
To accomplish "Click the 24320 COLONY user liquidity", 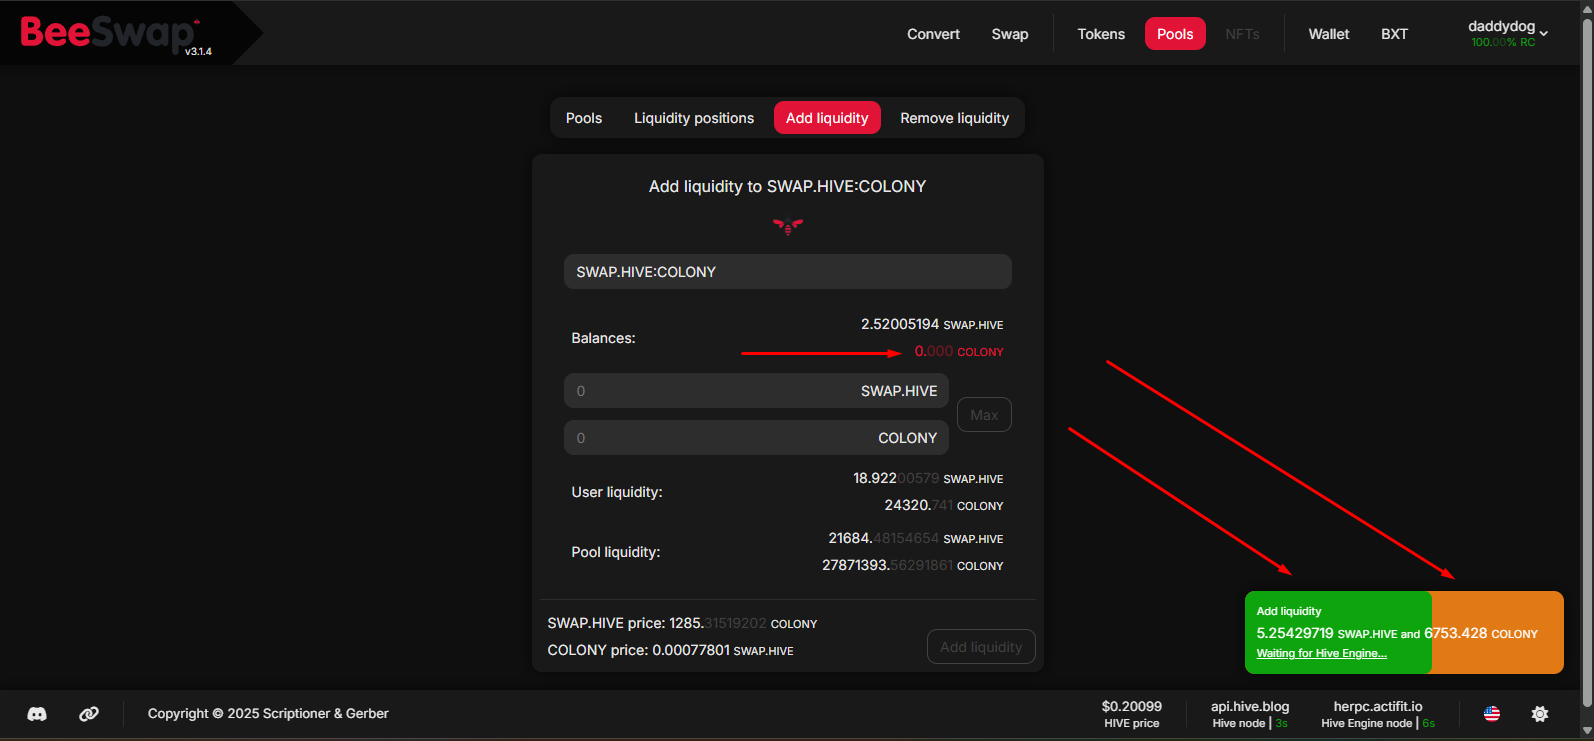I will point(944,505).
